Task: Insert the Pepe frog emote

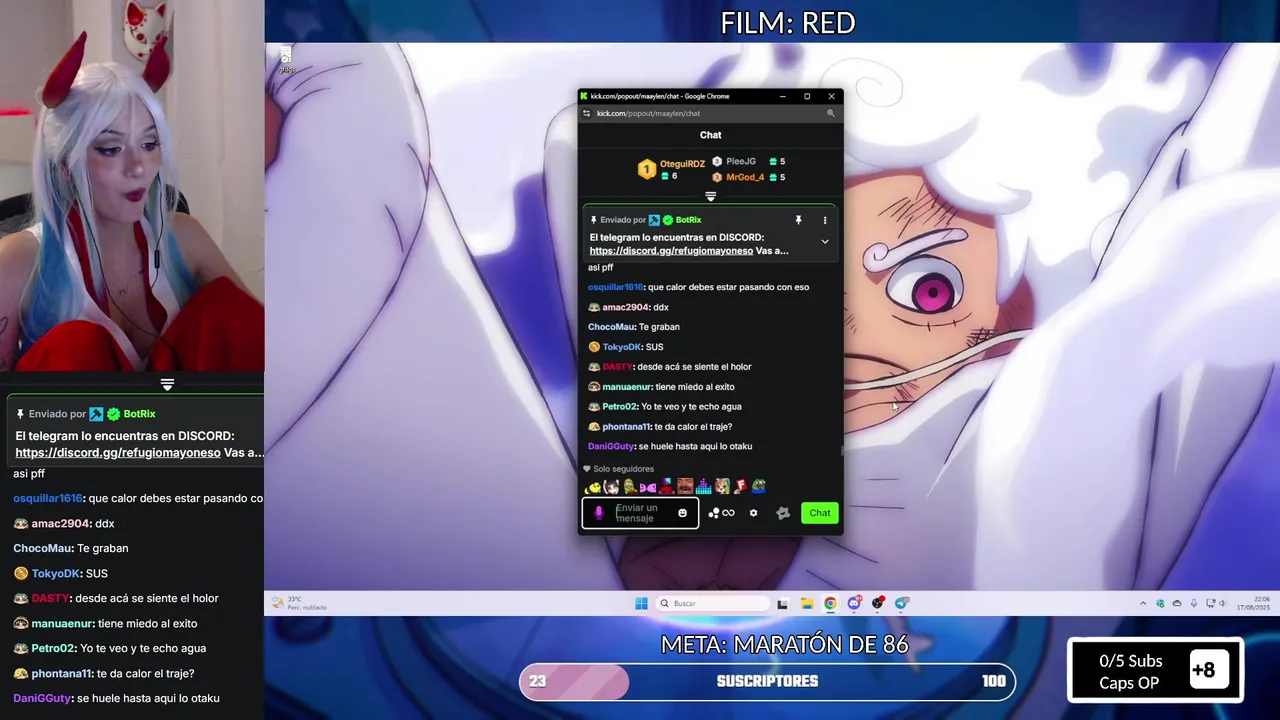Action: pos(759,487)
